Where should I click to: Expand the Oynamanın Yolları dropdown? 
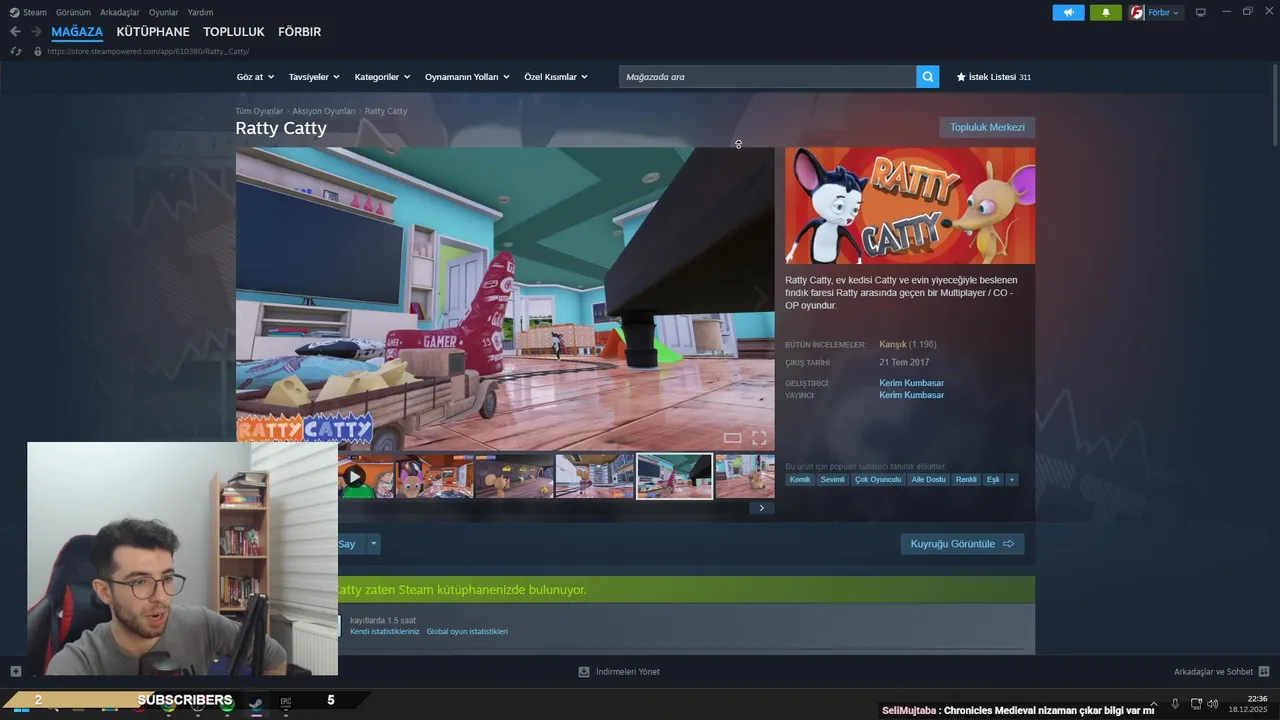pyautogui.click(x=467, y=77)
